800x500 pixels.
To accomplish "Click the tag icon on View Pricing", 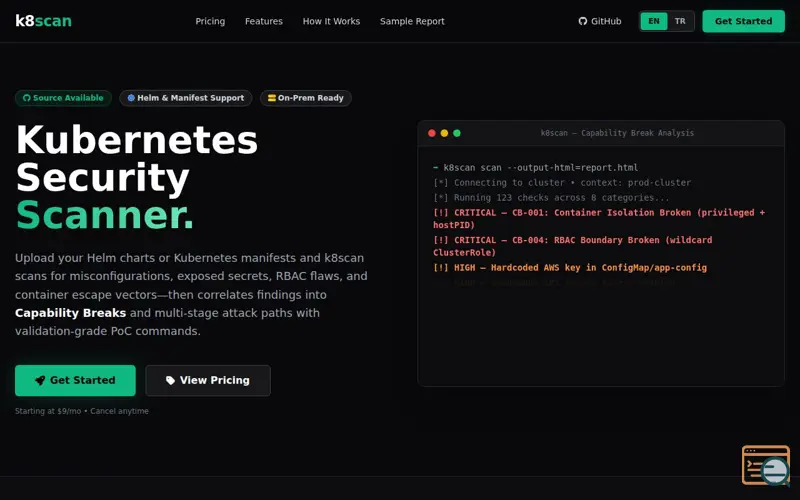I will [170, 381].
